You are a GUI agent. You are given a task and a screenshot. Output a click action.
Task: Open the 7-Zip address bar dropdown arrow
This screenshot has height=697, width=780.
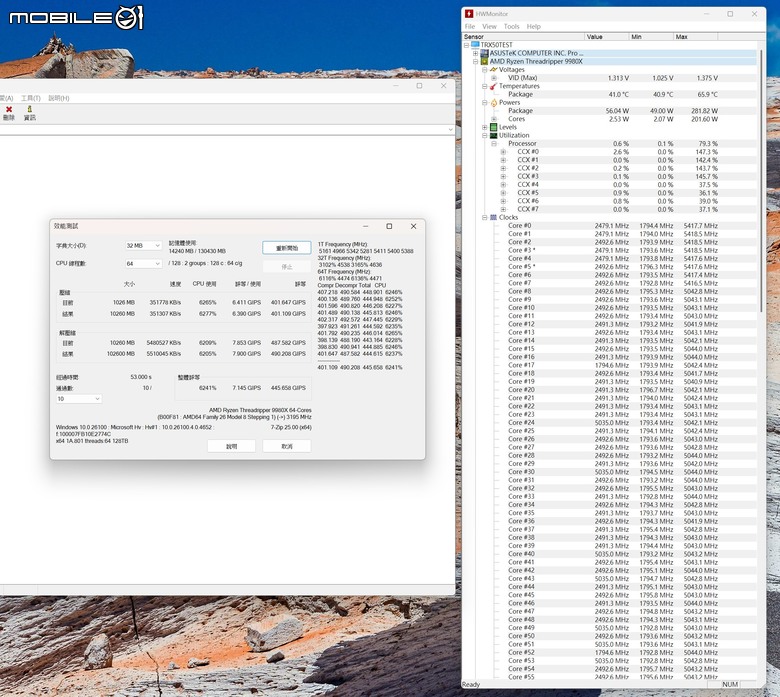tap(450, 129)
